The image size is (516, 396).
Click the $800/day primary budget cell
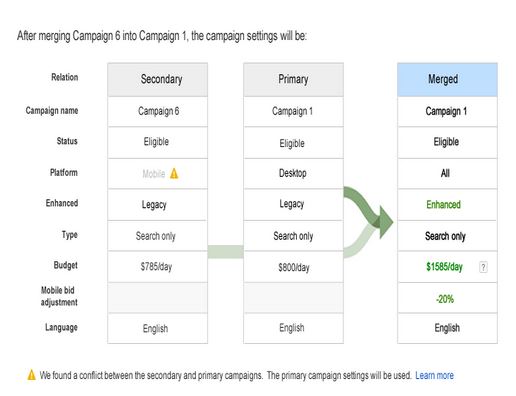click(x=293, y=267)
